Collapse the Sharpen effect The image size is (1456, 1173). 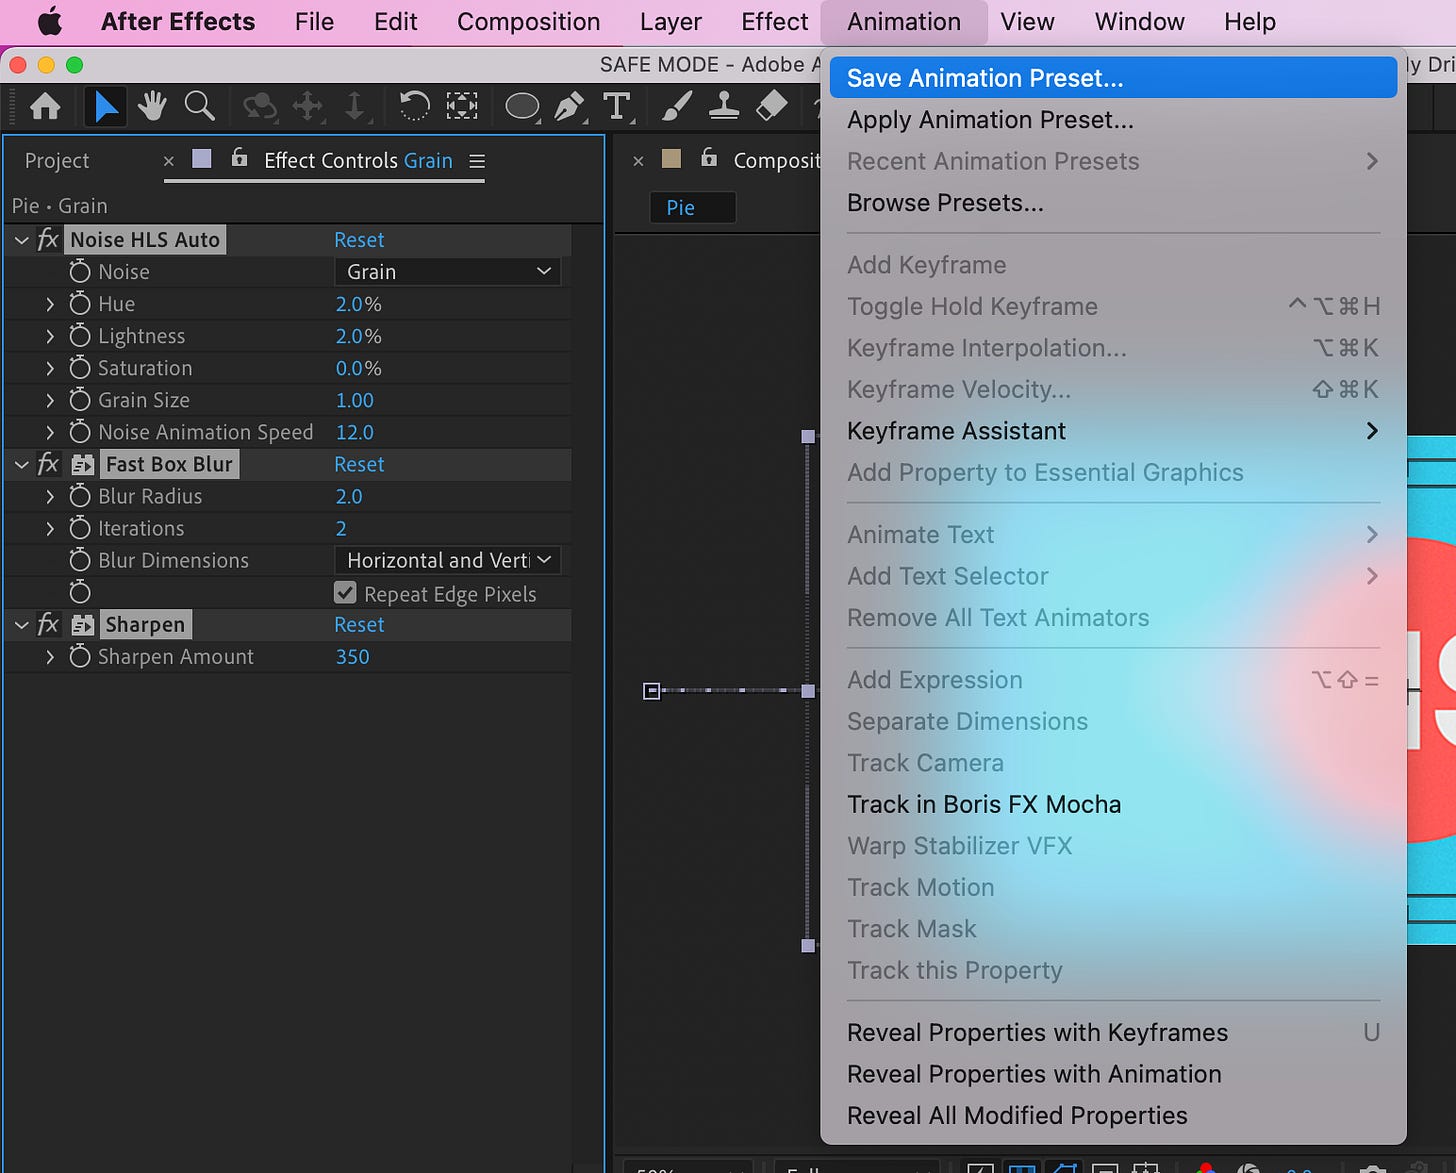pyautogui.click(x=22, y=625)
